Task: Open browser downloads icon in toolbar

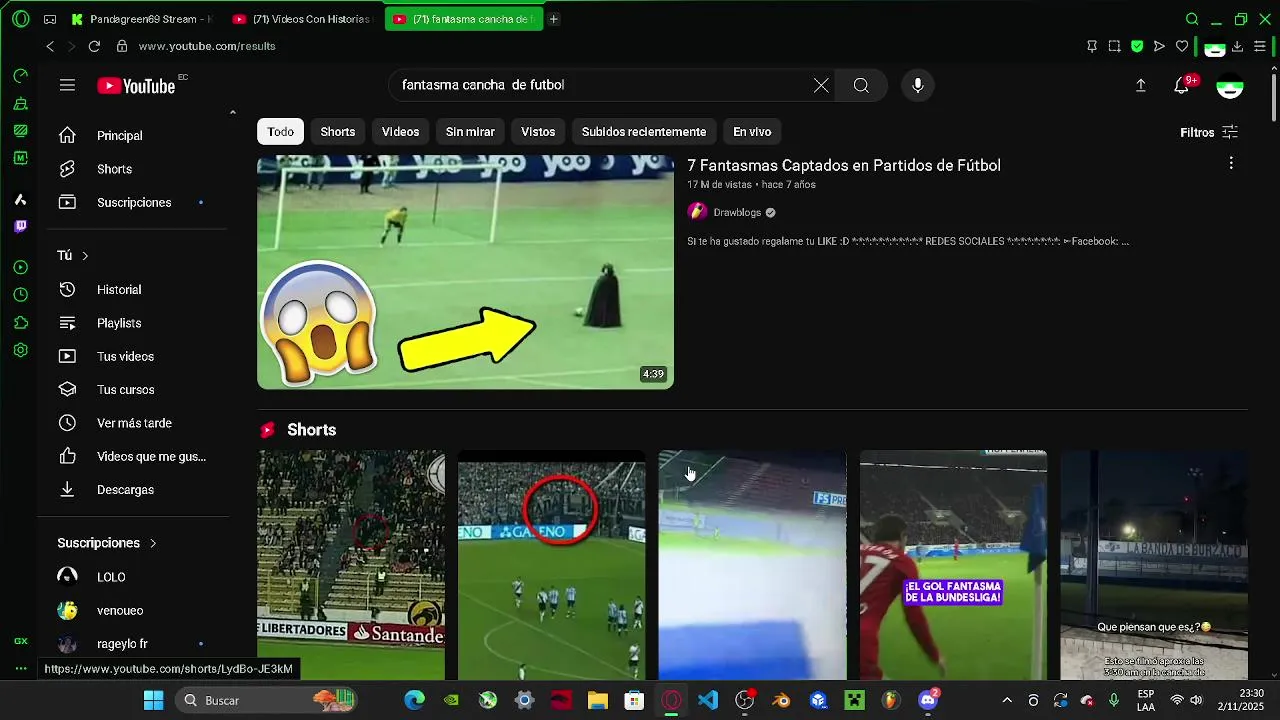Action: (1237, 46)
